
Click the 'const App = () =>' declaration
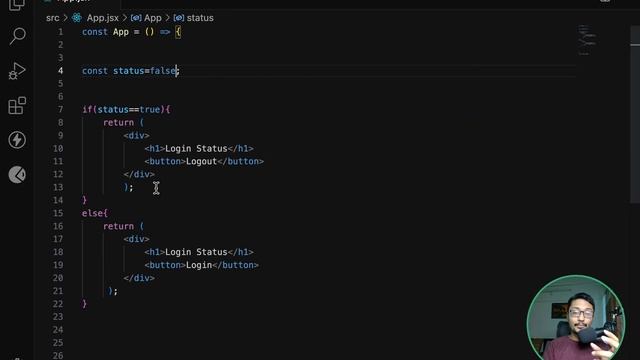tap(126, 32)
